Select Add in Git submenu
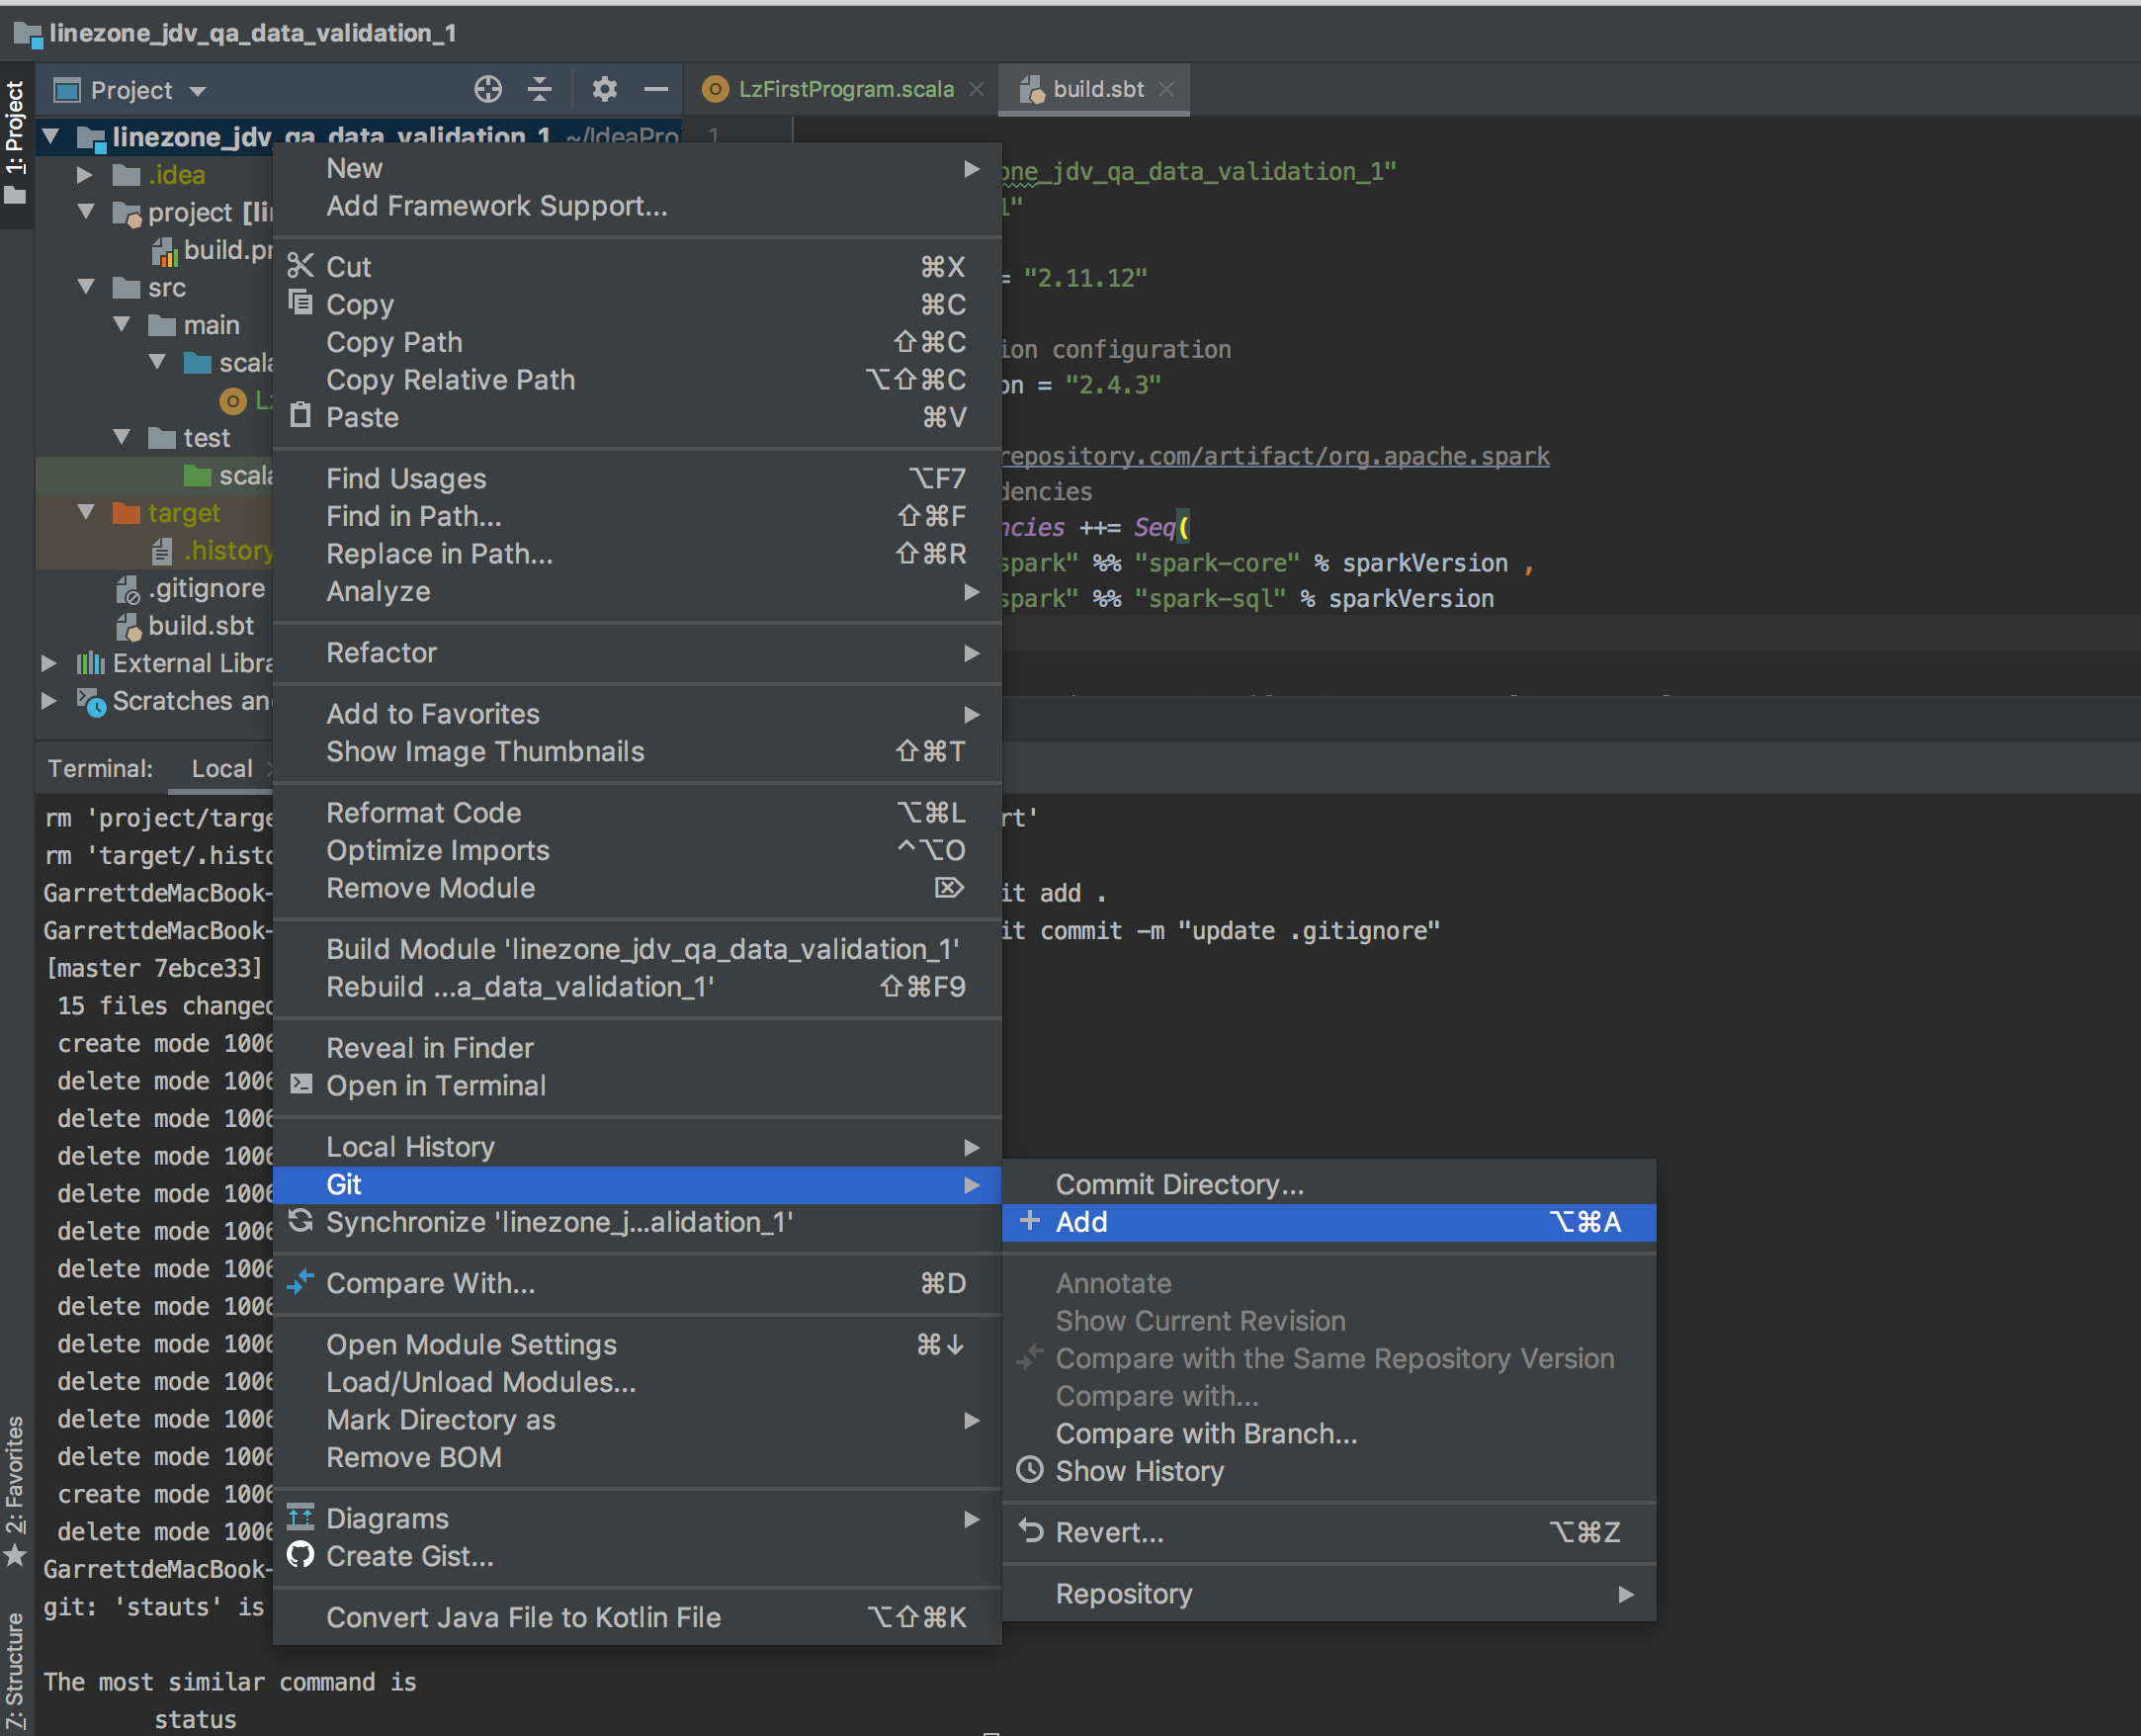Screen dimensions: 2141x1736 click(1081, 1222)
